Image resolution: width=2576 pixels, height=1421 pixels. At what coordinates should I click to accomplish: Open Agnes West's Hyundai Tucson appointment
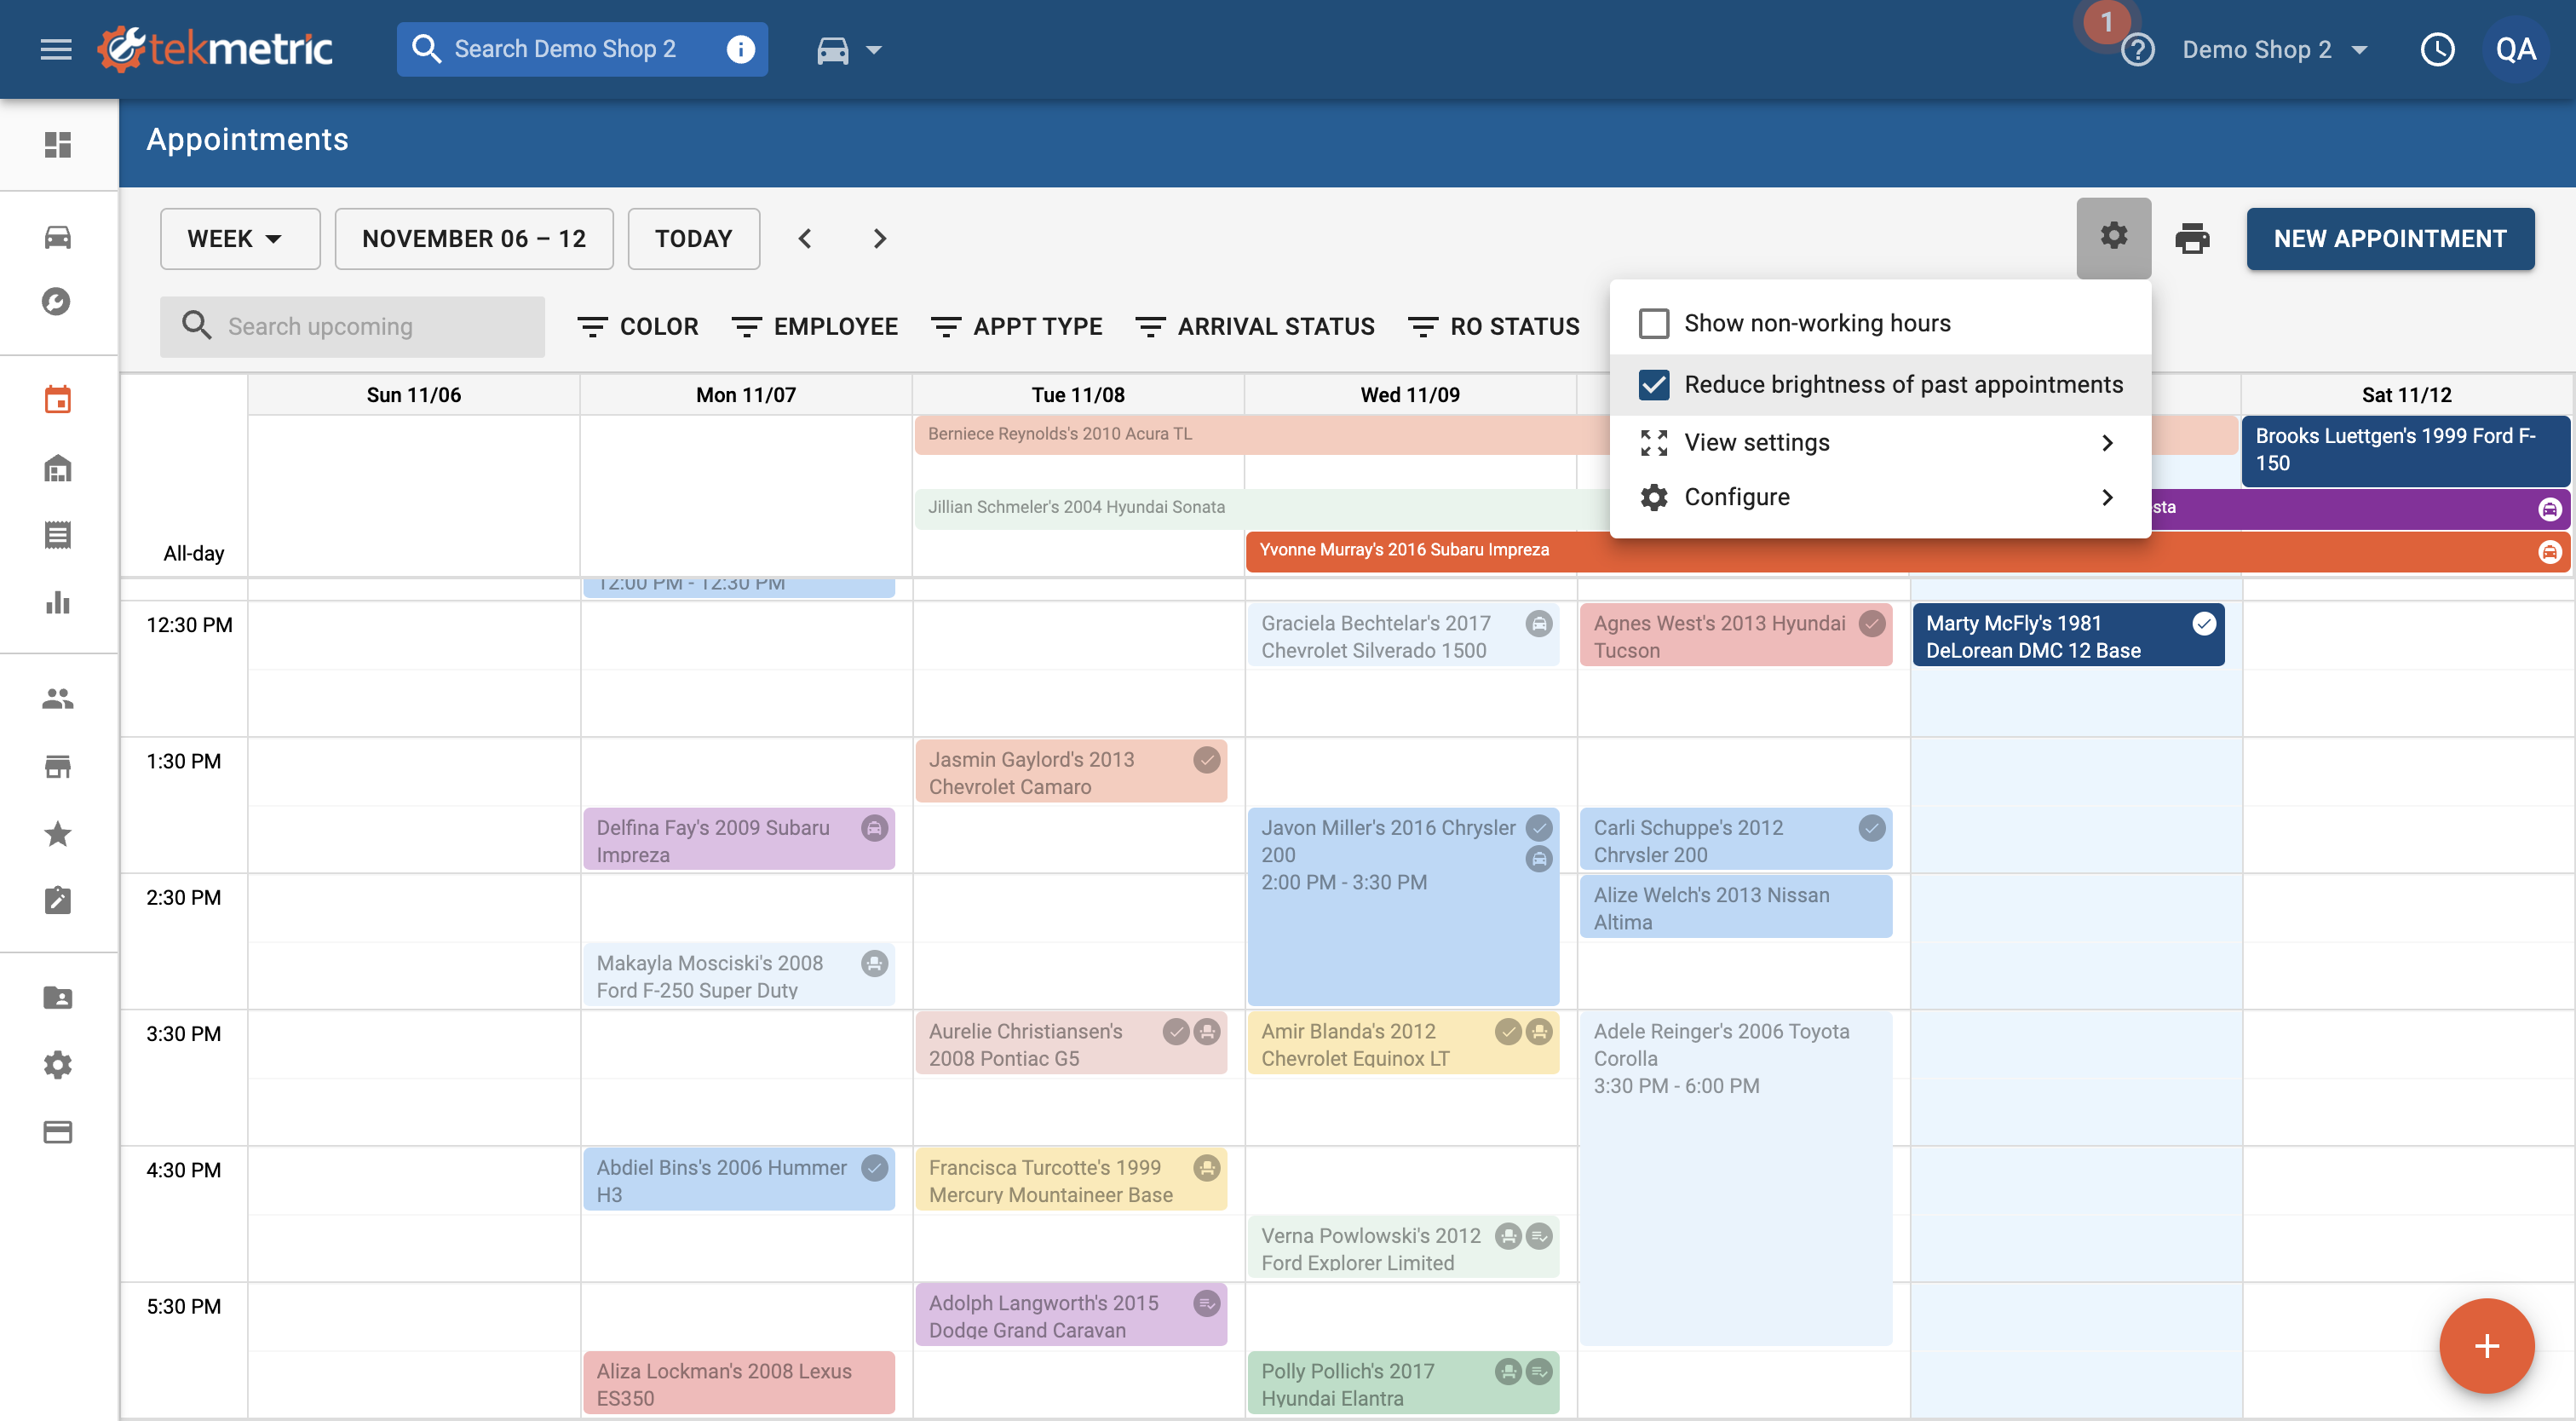1735,635
